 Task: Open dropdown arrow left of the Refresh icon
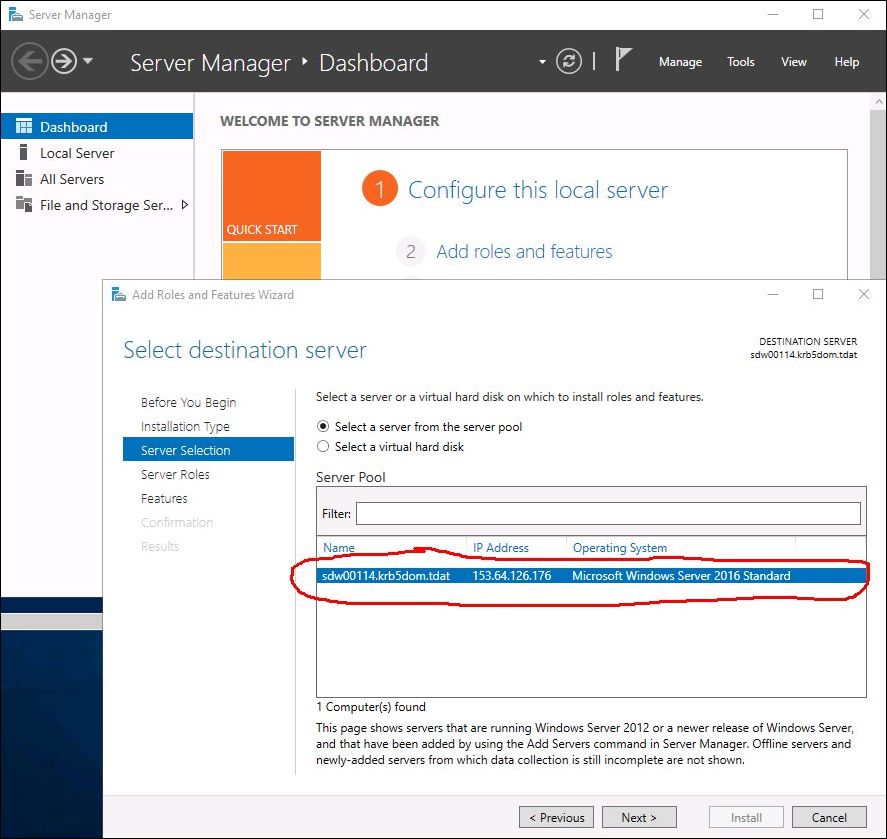tap(542, 62)
